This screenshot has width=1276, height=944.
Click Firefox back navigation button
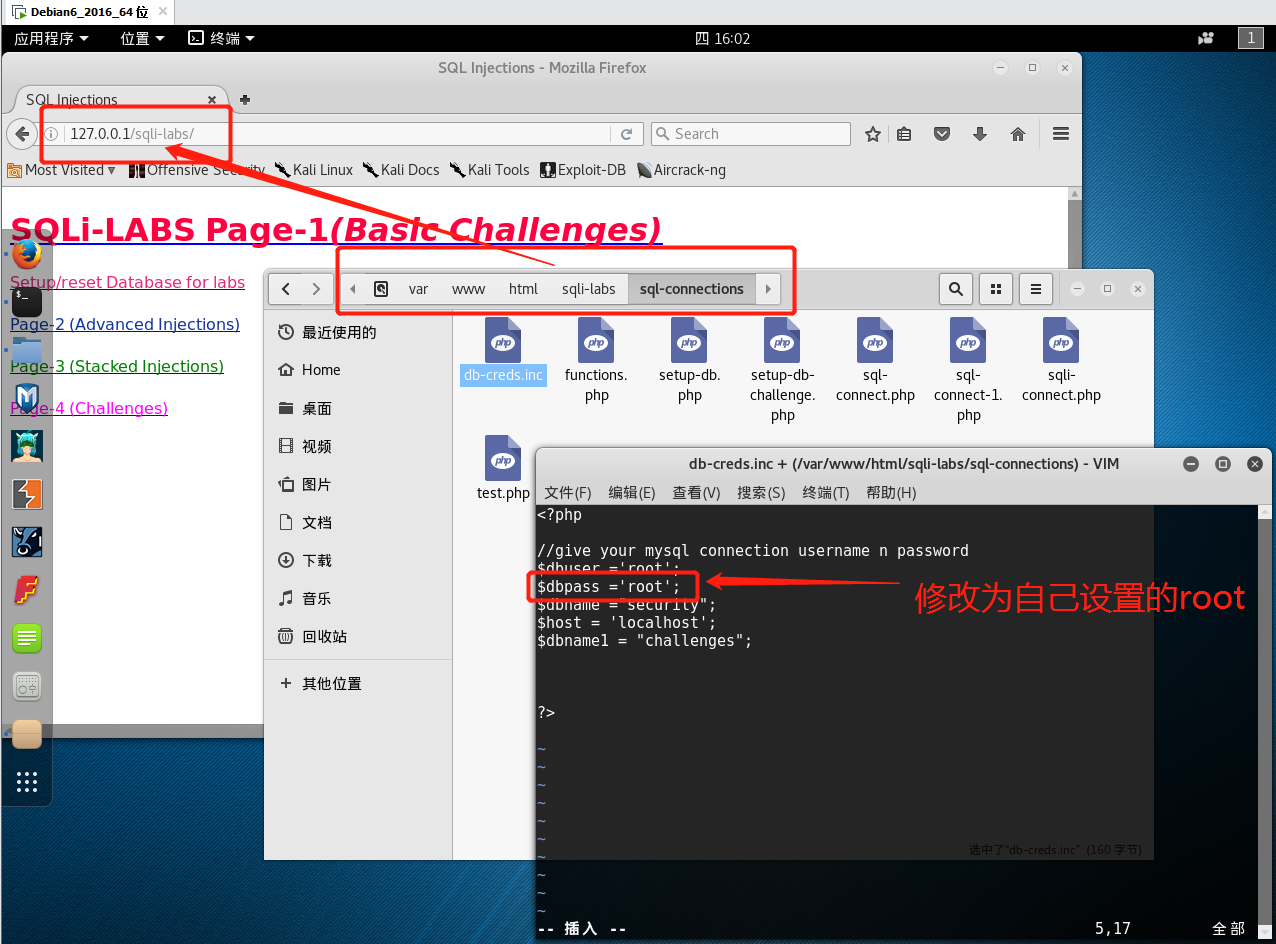point(22,134)
